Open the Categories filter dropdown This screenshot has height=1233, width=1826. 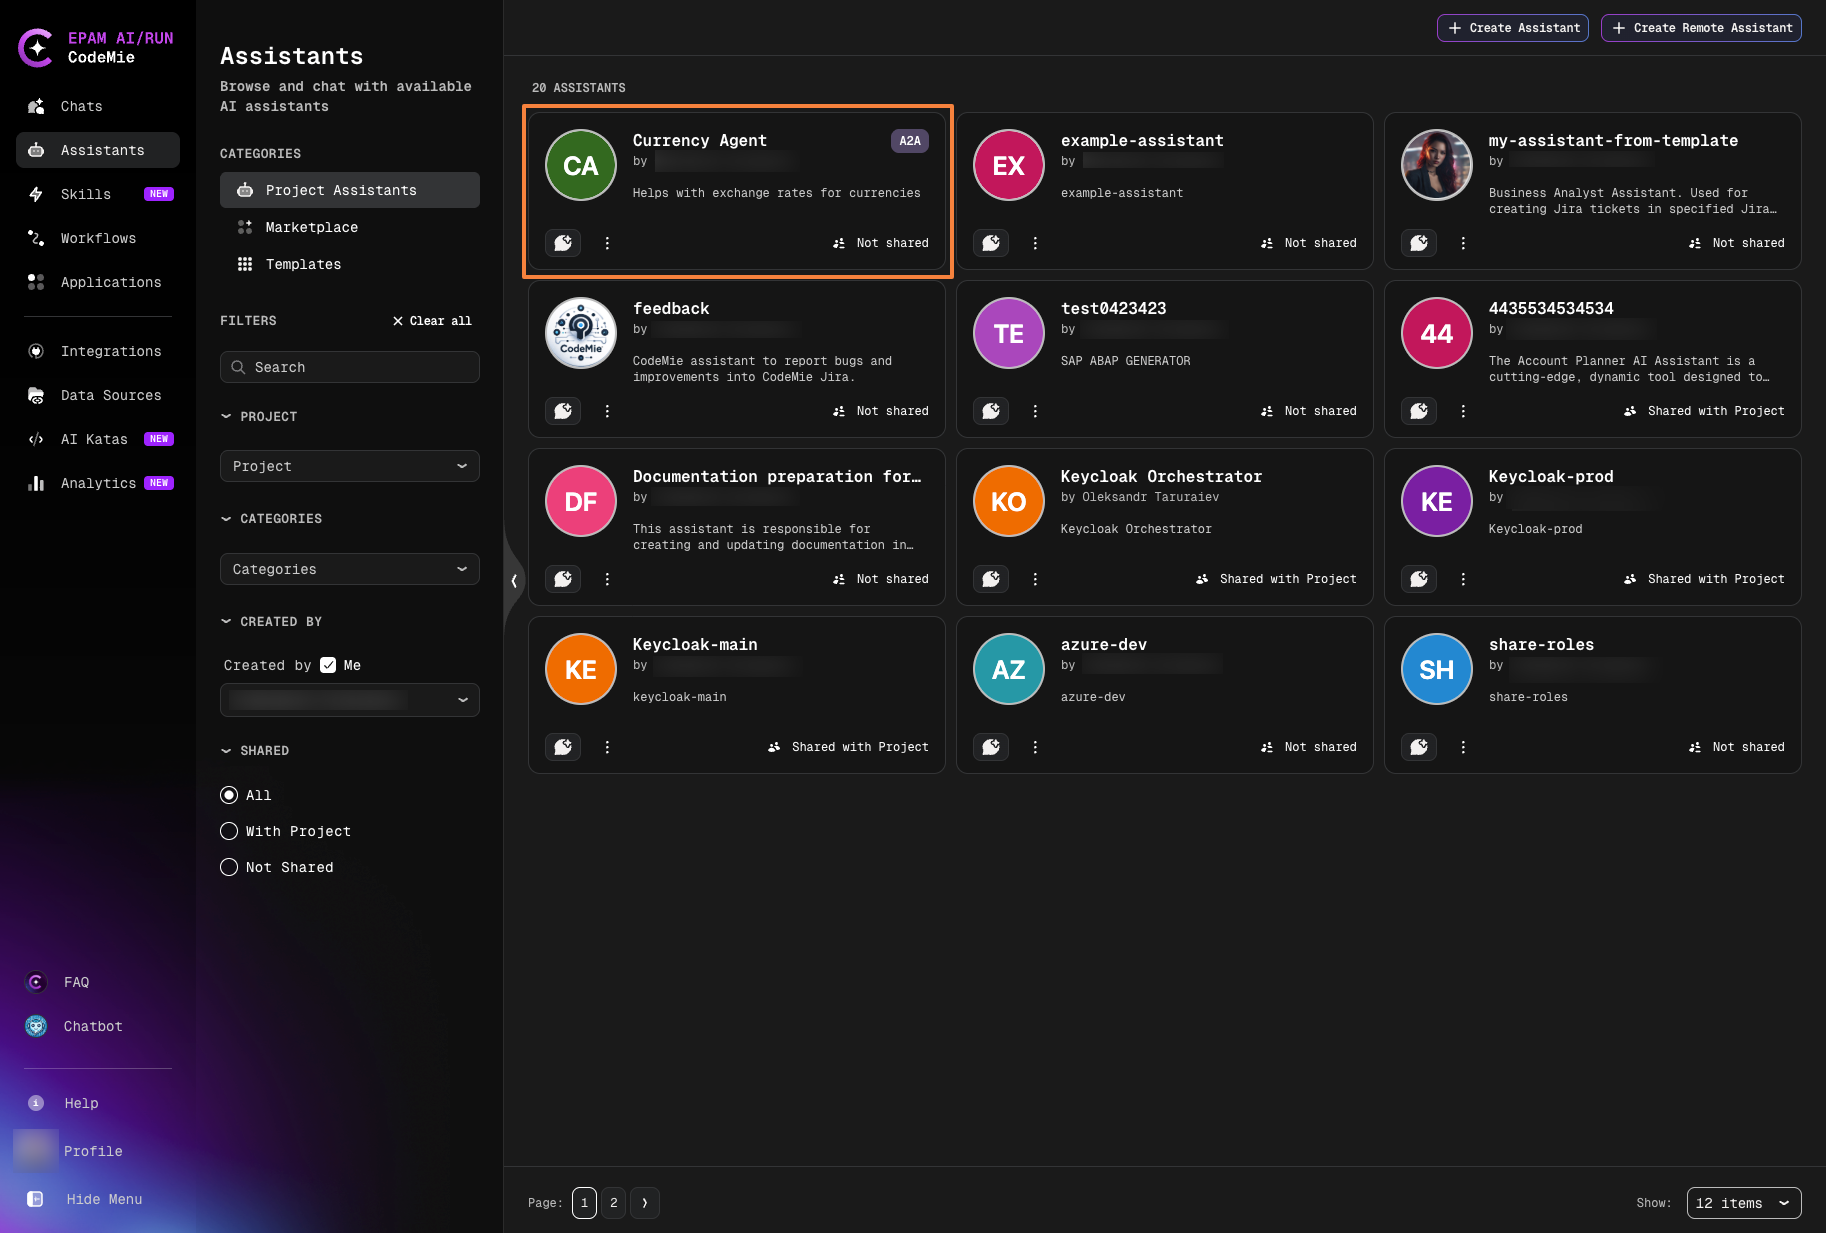349,568
